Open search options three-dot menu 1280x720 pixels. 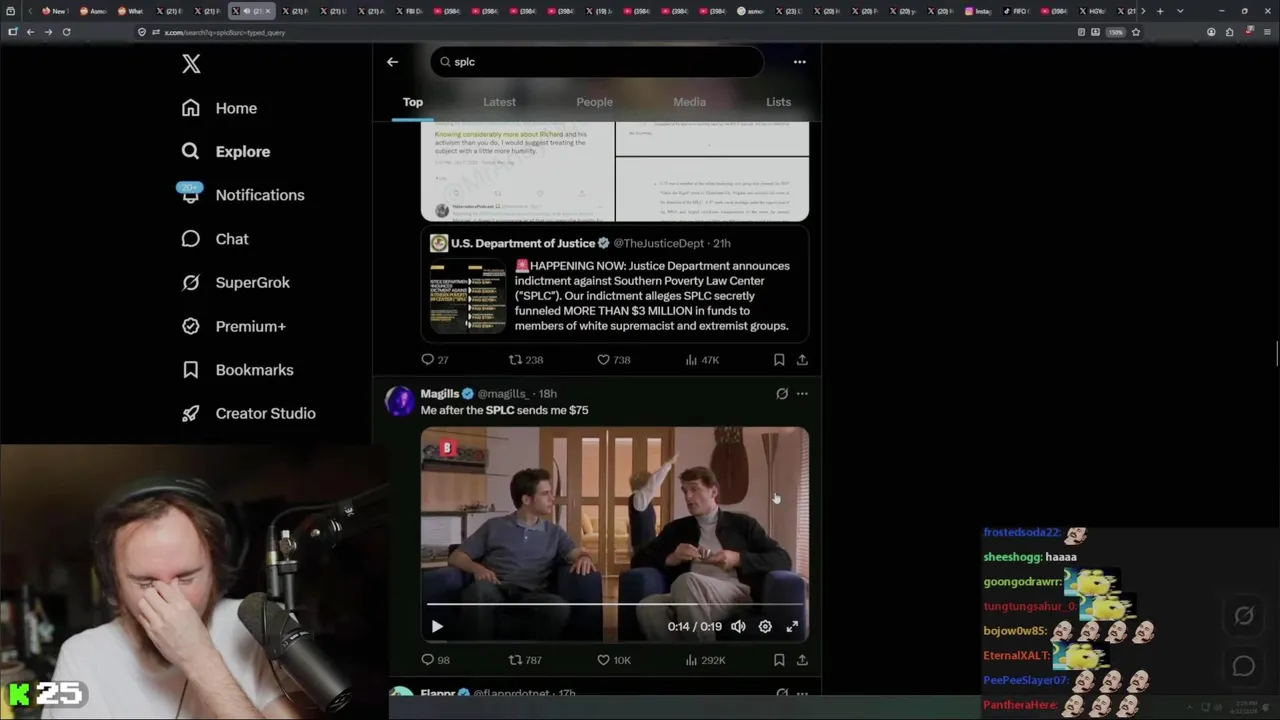[x=799, y=62]
